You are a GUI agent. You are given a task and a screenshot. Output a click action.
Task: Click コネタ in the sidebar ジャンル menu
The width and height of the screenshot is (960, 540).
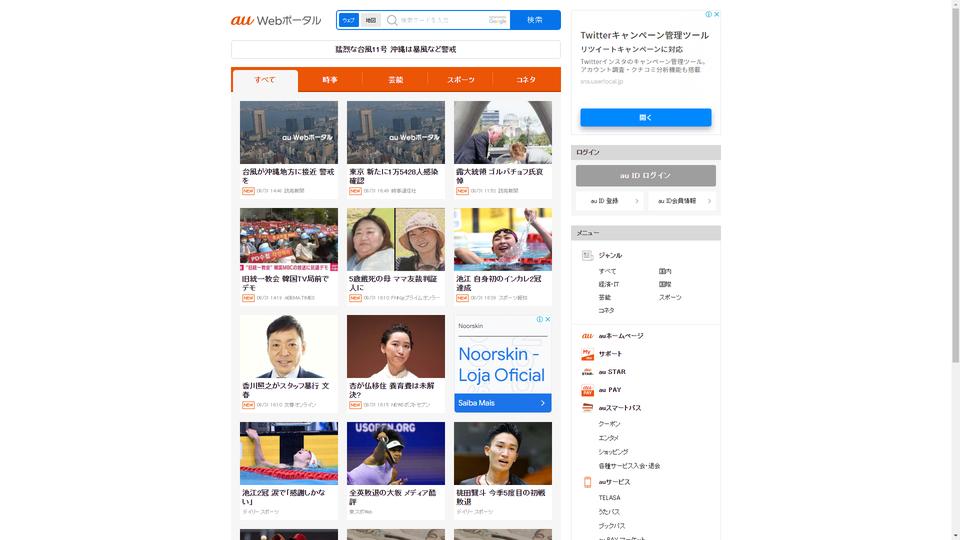606,310
